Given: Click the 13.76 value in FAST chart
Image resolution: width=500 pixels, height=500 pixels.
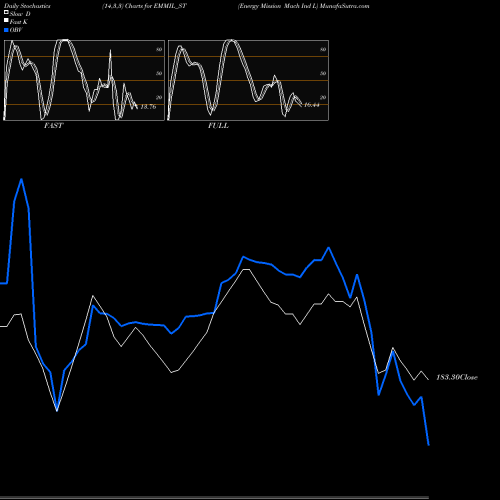Looking at the screenshot, I should click(x=148, y=107).
